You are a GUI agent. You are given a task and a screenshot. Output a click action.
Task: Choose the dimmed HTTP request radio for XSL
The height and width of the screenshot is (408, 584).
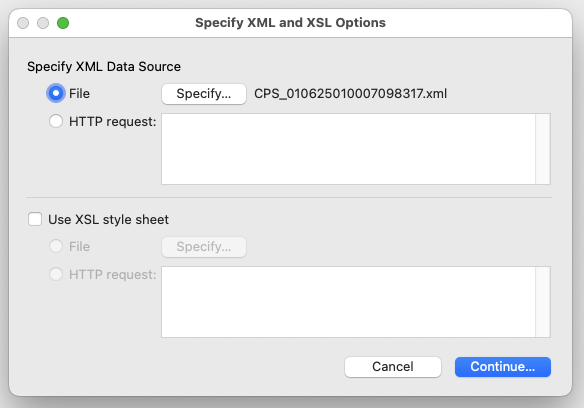(56, 274)
